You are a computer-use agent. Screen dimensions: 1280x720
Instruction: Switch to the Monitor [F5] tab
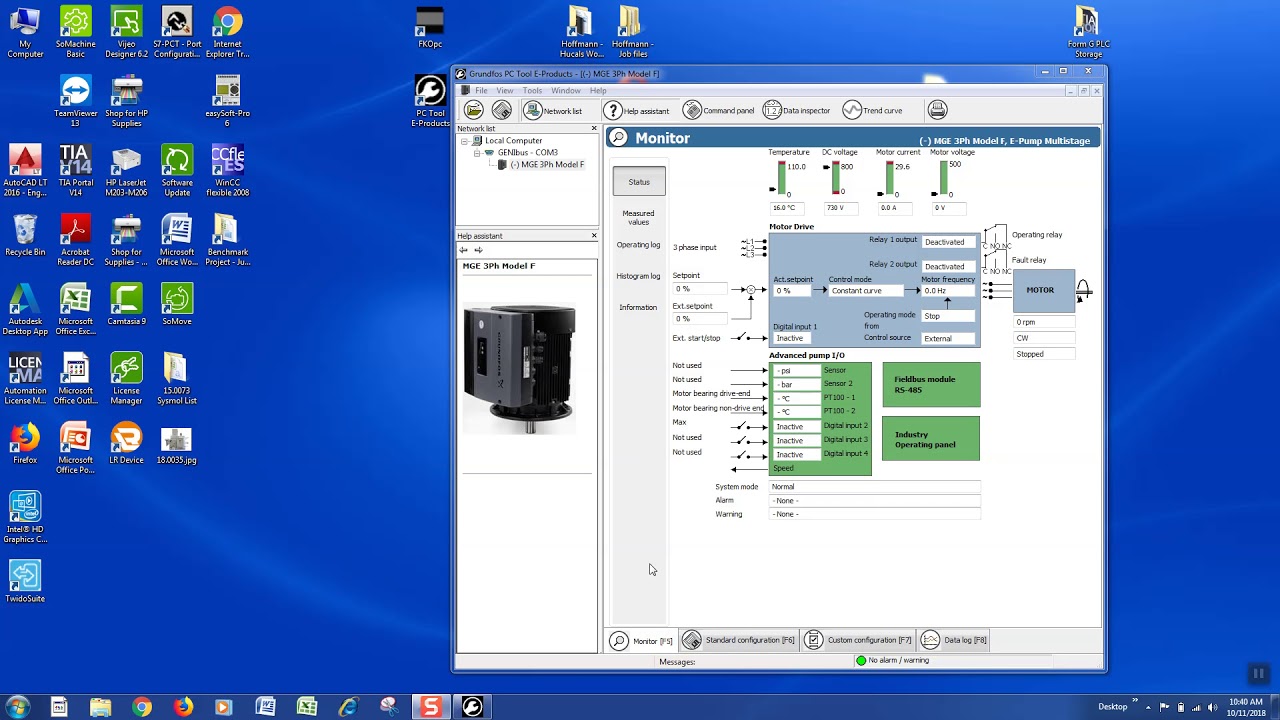pyautogui.click(x=642, y=641)
